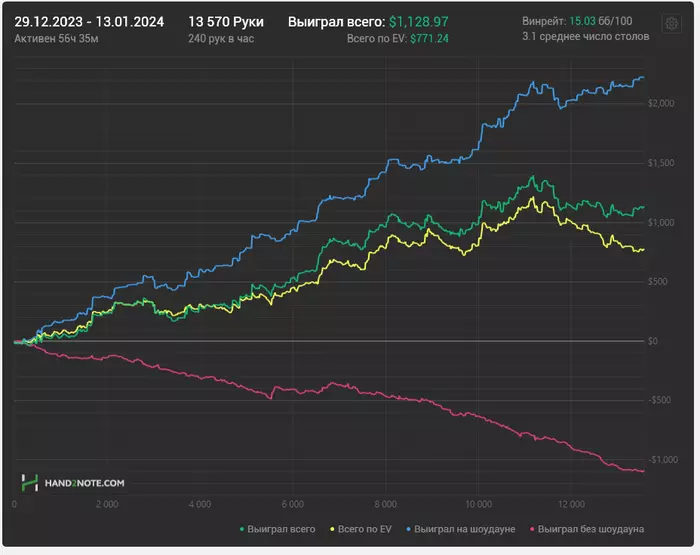
Task: Click the date range 29.12.2023 - 13.01.2024
Action: coord(89,22)
